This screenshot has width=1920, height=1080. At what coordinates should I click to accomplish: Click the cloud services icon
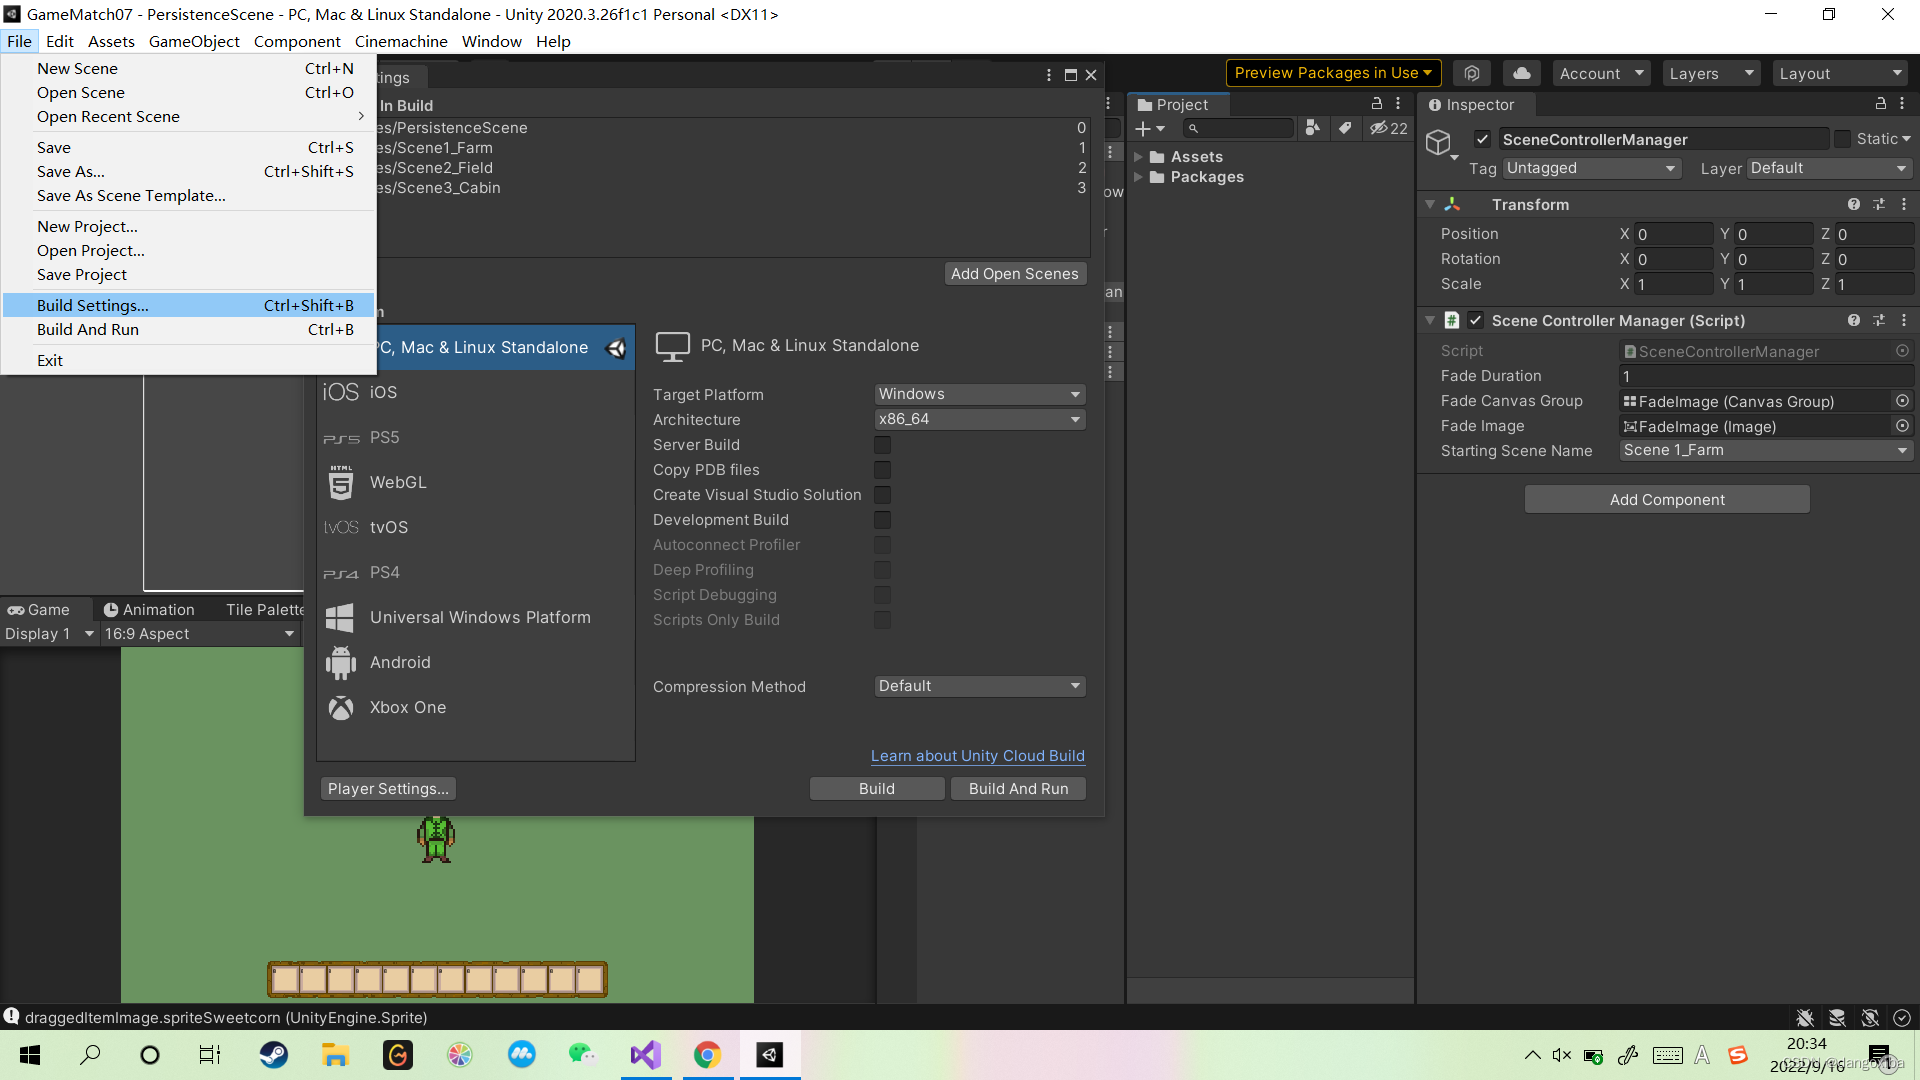[x=1522, y=73]
